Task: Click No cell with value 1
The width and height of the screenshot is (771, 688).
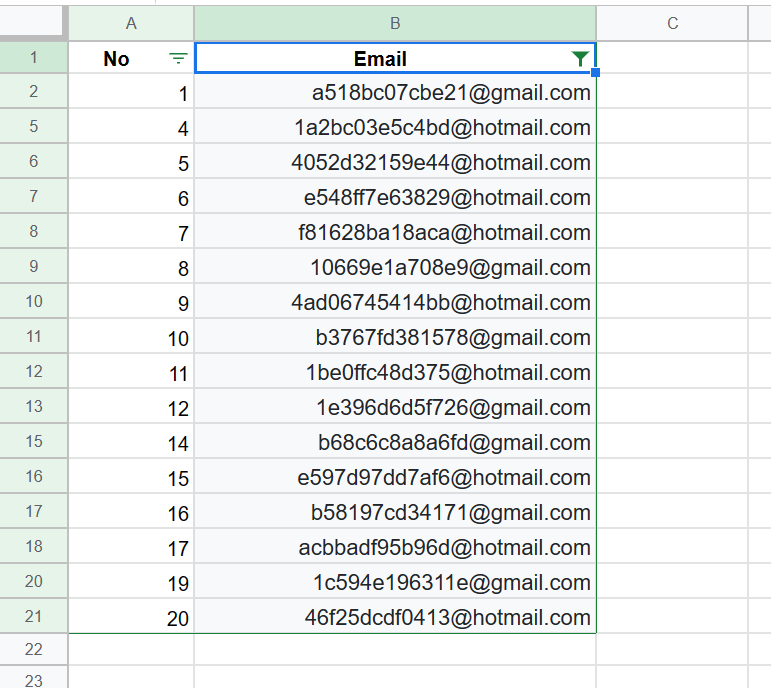Action: pos(131,91)
